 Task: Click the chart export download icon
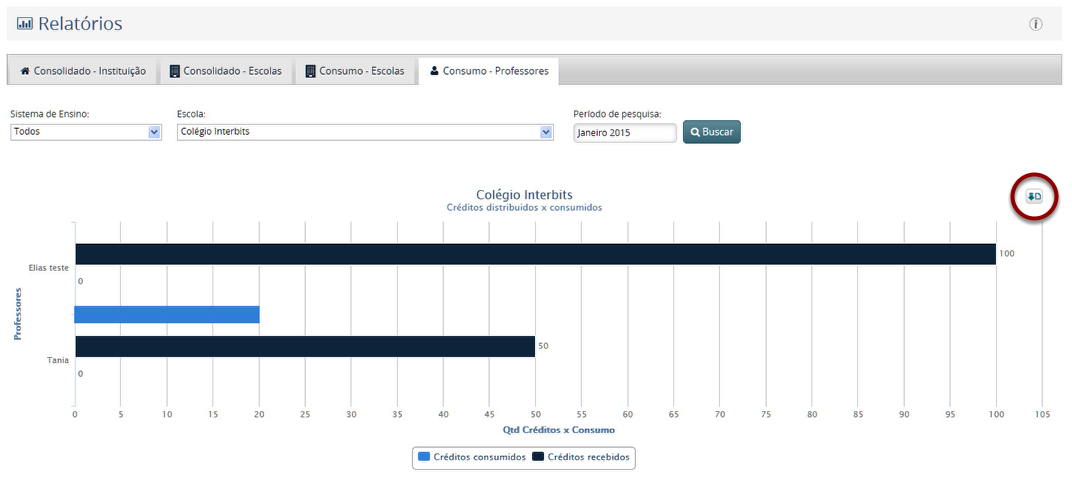(1034, 197)
